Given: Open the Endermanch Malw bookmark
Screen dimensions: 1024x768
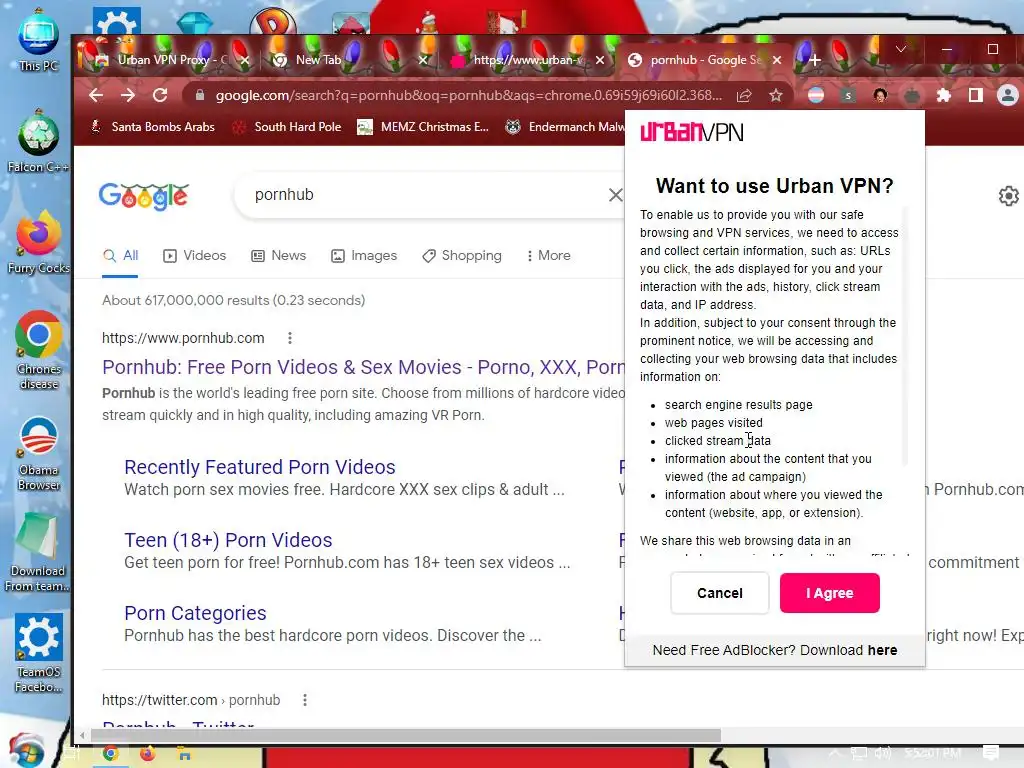Looking at the screenshot, I should click(x=565, y=127).
